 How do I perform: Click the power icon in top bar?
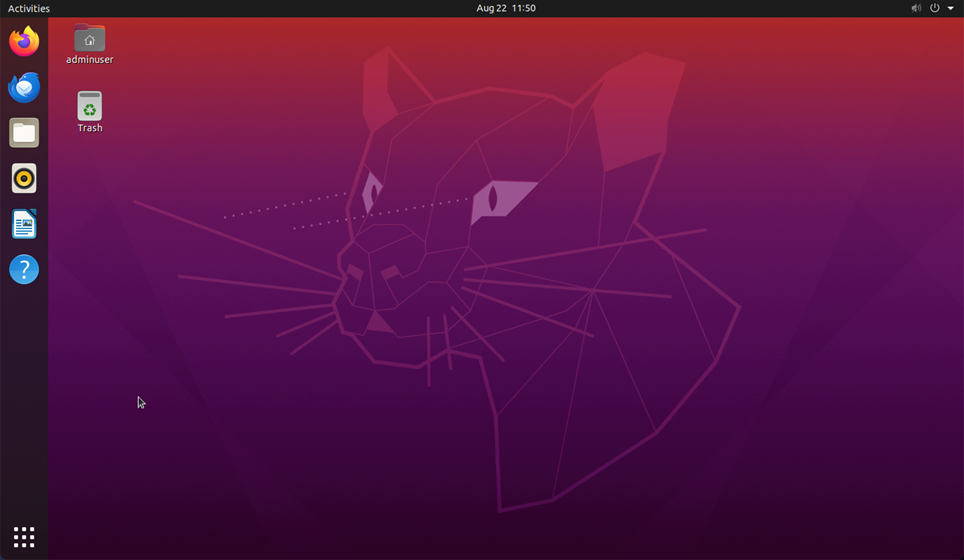point(934,8)
